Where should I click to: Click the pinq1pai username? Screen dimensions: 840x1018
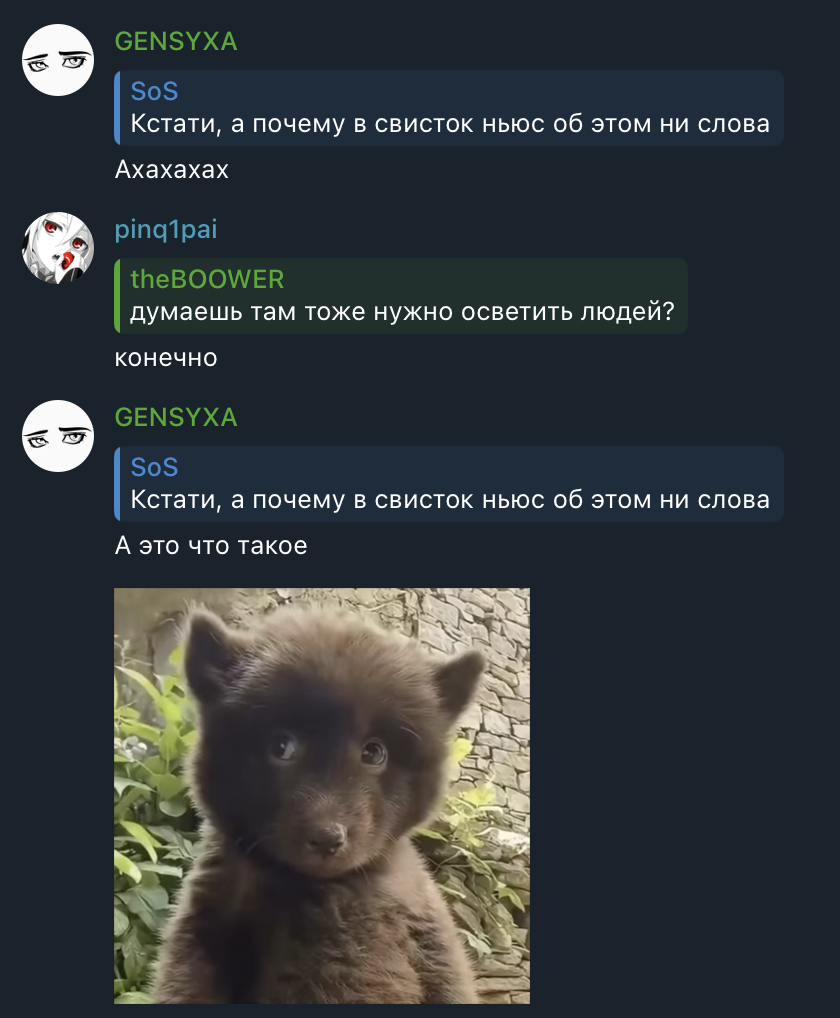(x=166, y=230)
